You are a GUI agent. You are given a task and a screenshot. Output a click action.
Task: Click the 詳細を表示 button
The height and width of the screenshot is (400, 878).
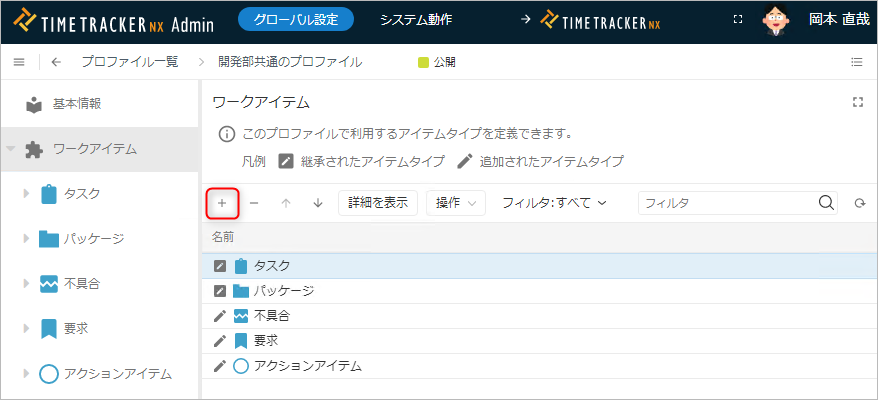[x=378, y=203]
